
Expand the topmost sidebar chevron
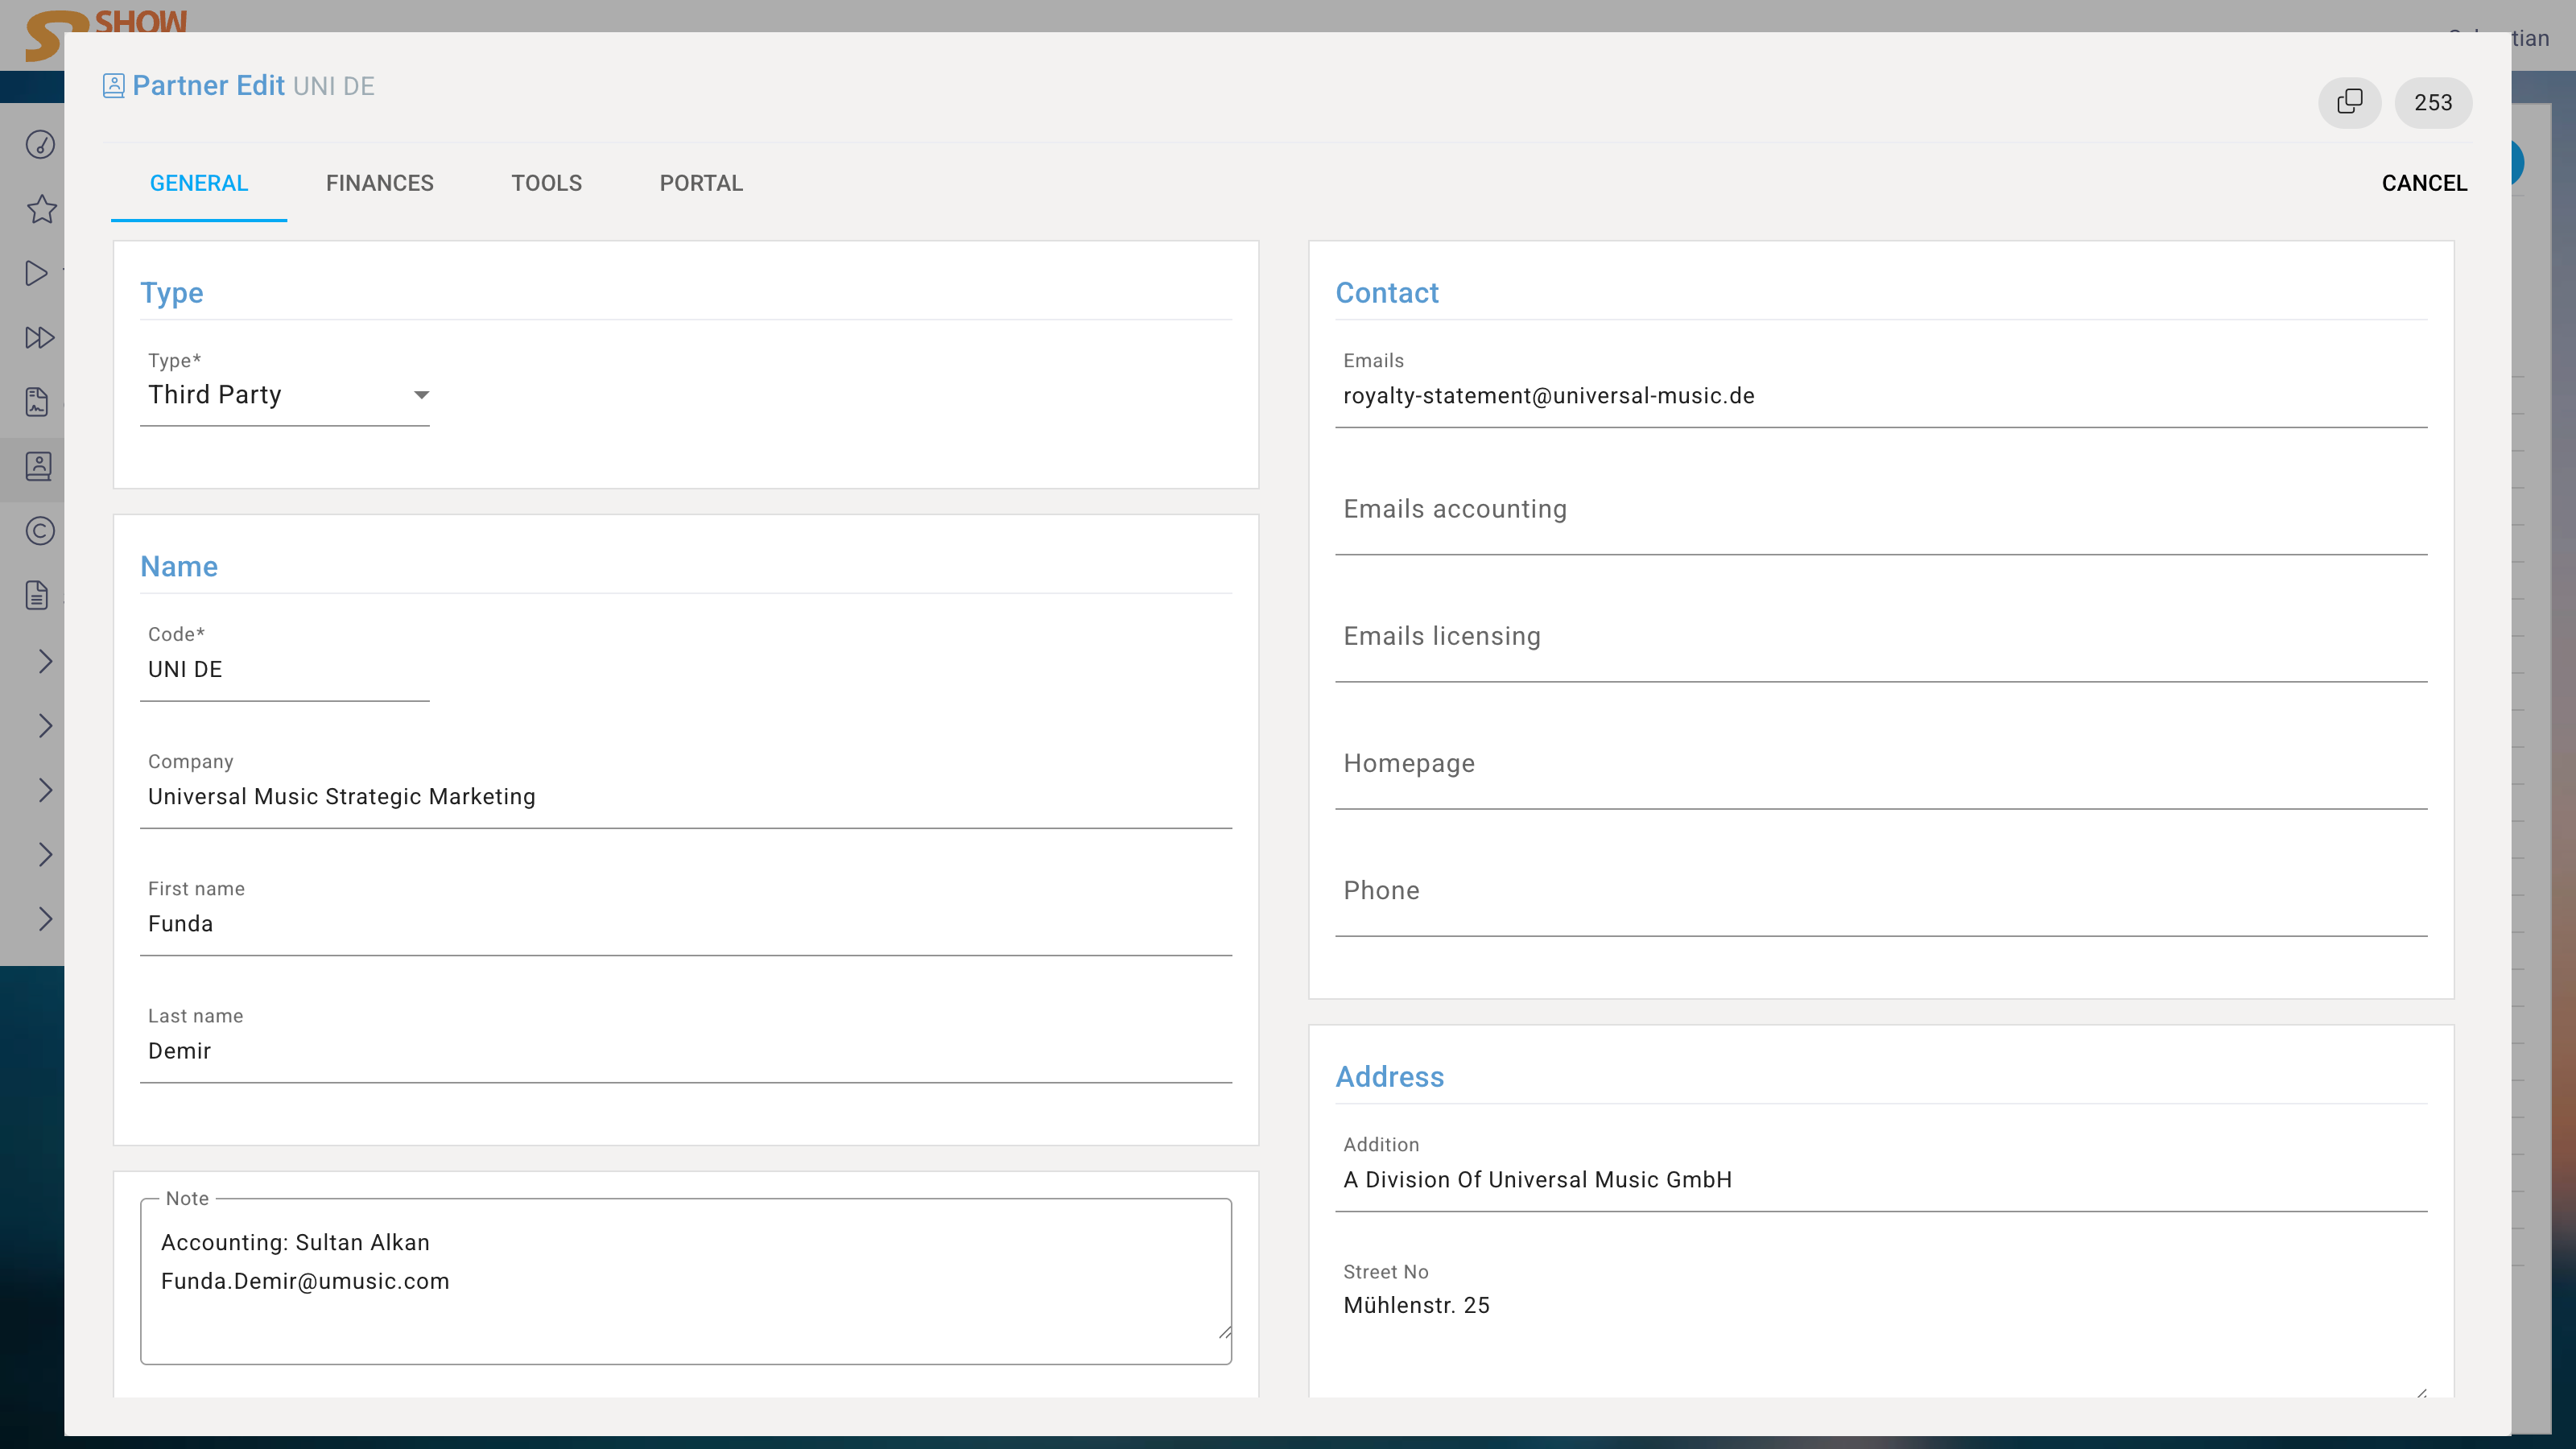pos(45,661)
